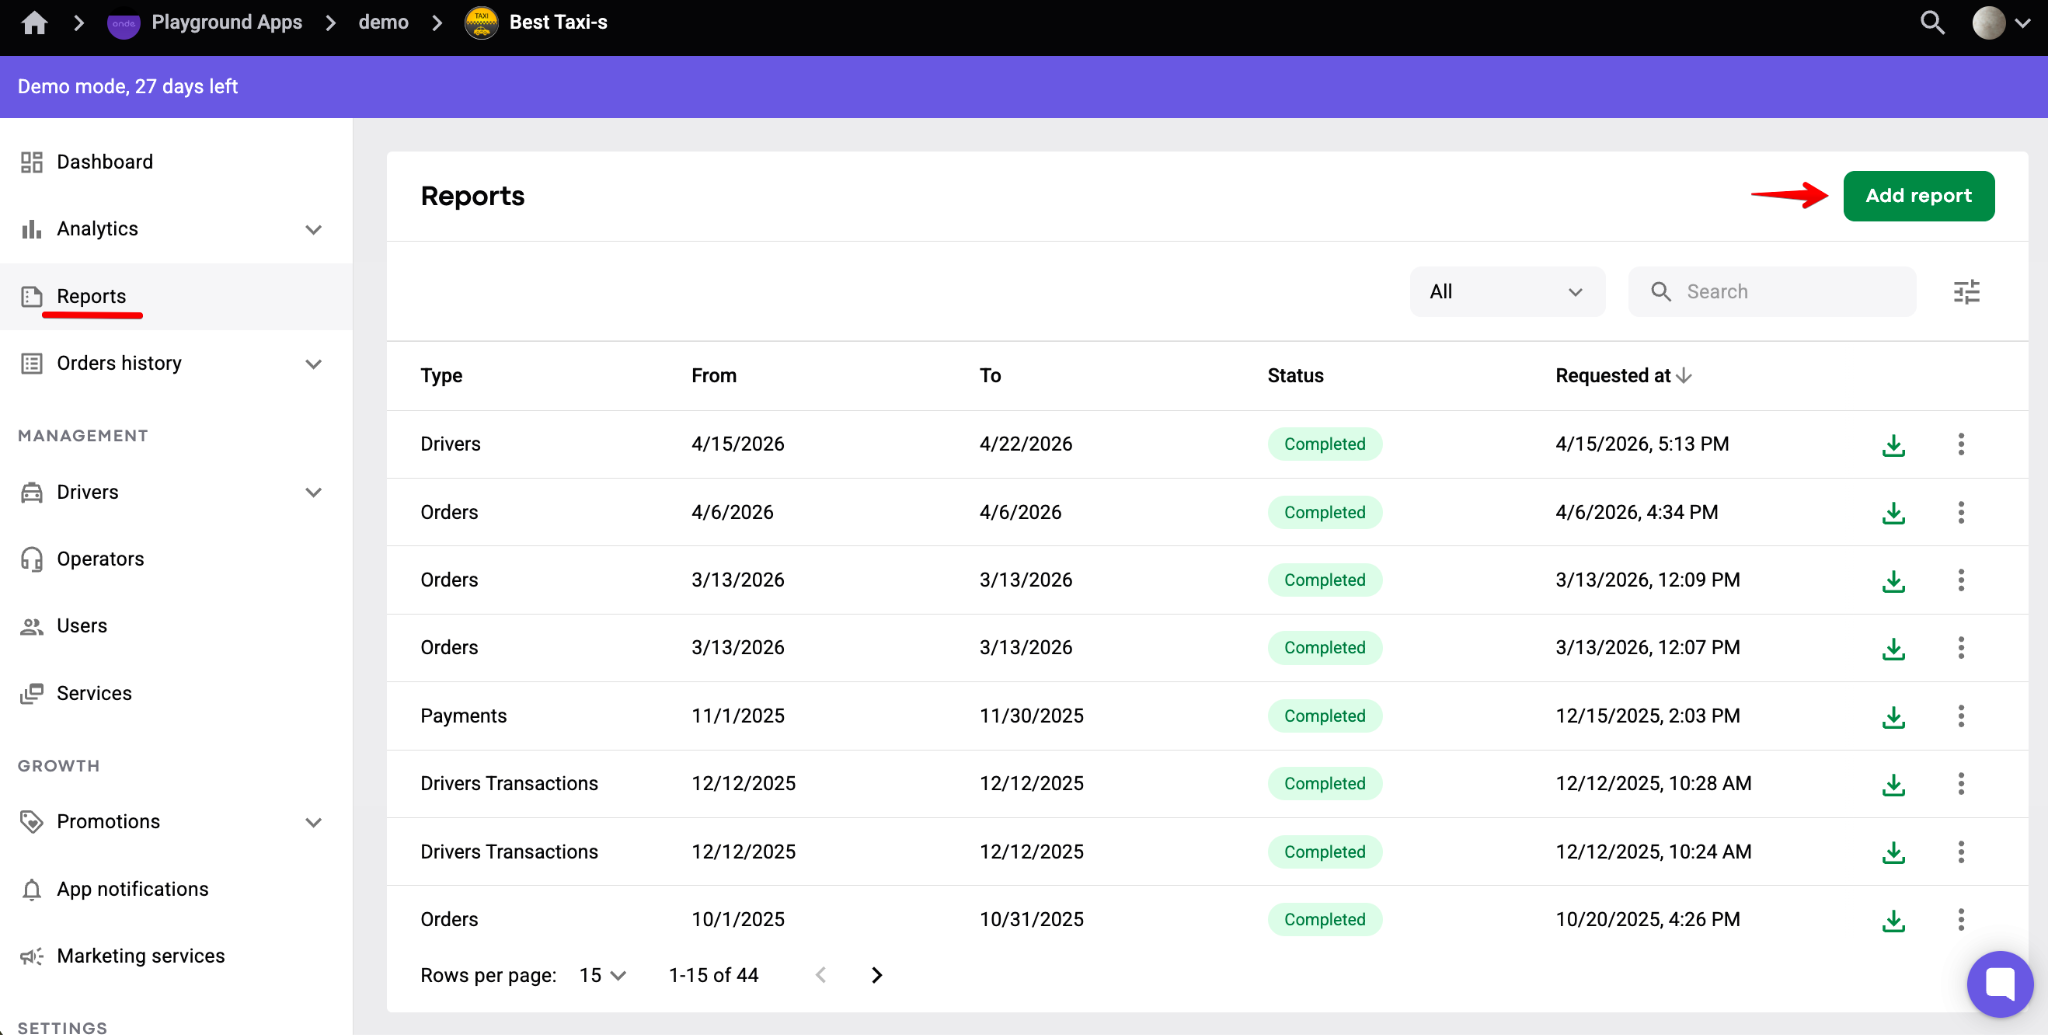Open the All report type filter dropdown
Screen dimensions: 2048x1035
pyautogui.click(x=1507, y=292)
